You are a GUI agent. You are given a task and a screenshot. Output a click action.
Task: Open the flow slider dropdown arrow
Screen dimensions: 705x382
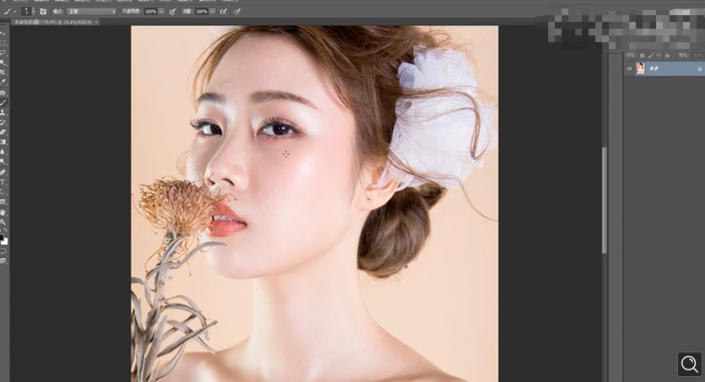(212, 11)
